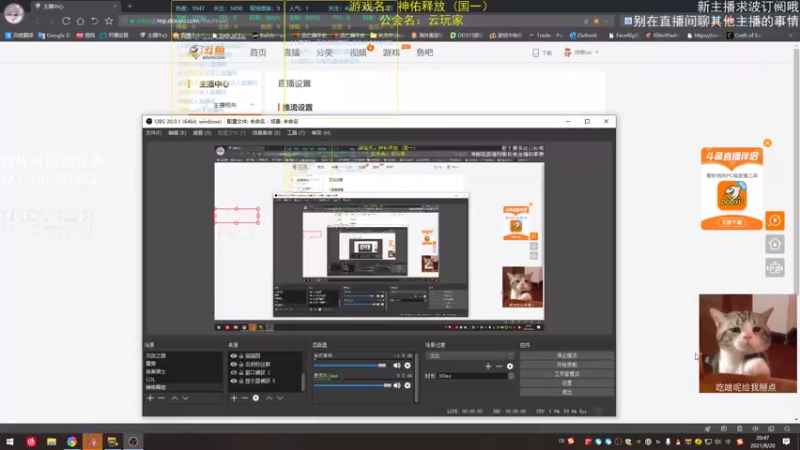Move scene down in the scenes list
800x450 pixels.
coord(186,398)
